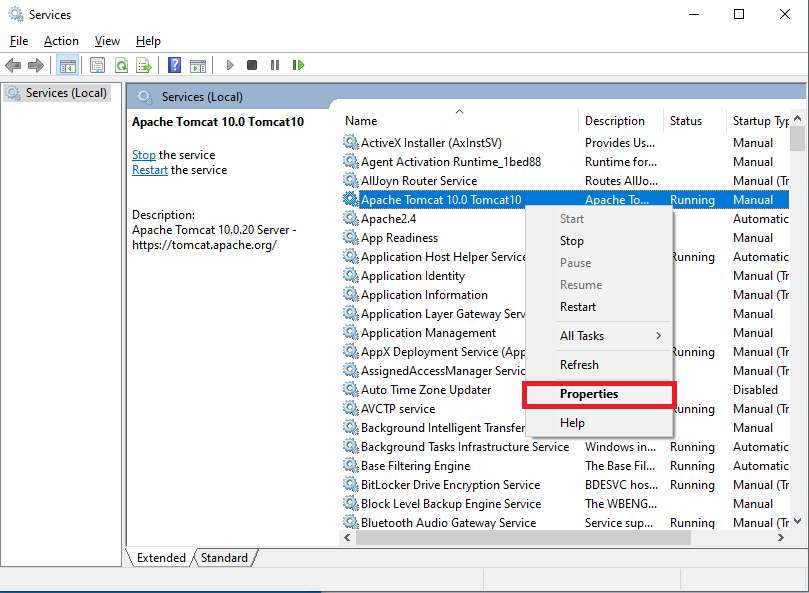Switch to the Extended tab

pyautogui.click(x=161, y=558)
